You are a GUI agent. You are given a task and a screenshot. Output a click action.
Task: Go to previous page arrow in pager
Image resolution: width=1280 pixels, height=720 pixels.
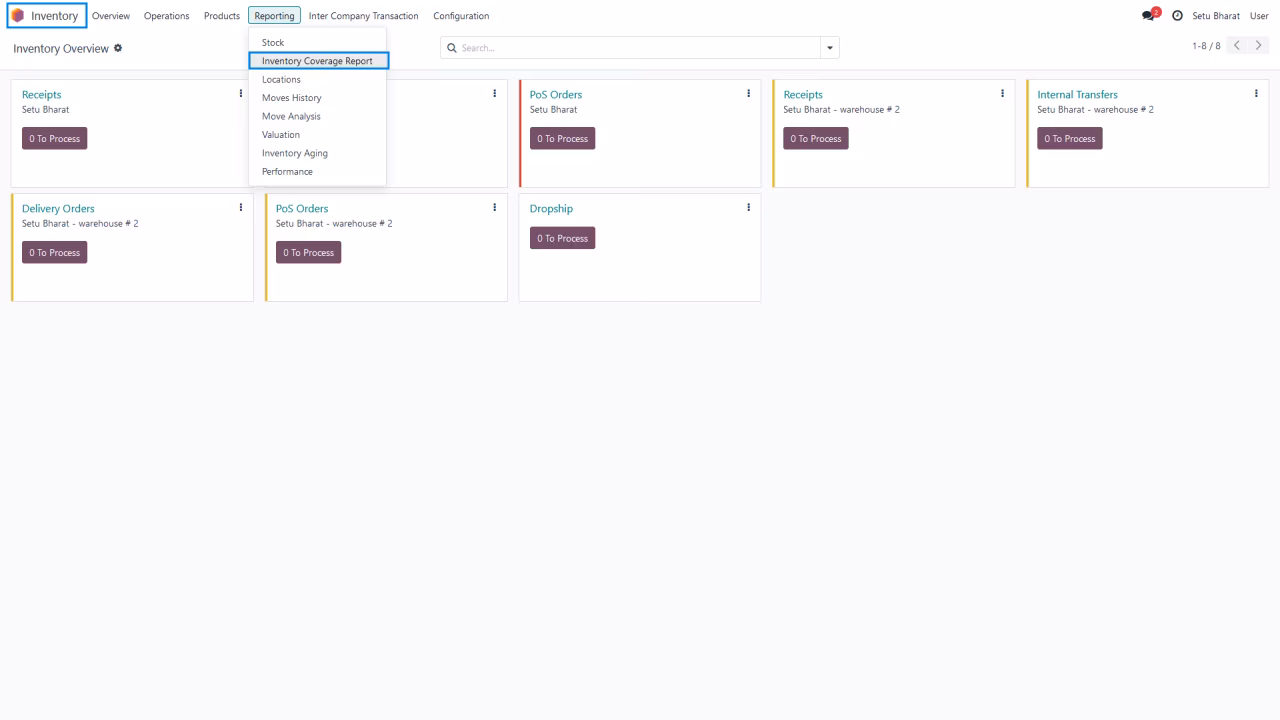click(1238, 46)
